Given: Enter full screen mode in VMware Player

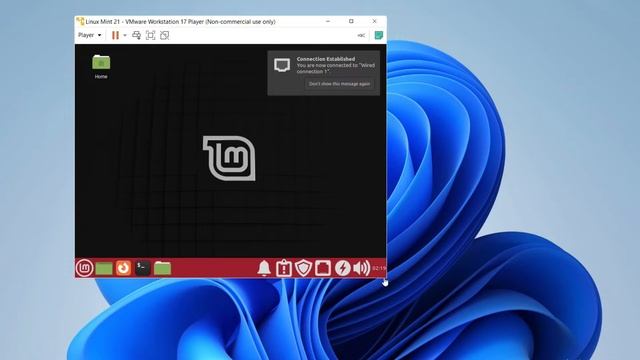Looking at the screenshot, I should [x=151, y=36].
